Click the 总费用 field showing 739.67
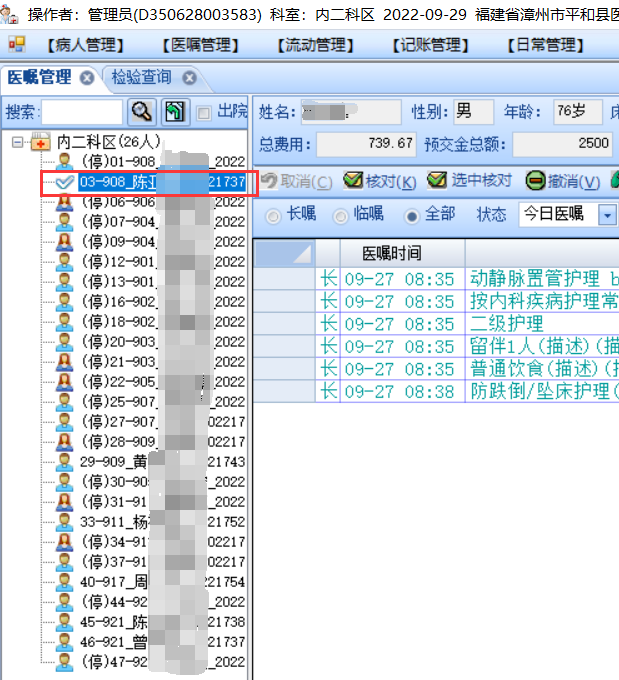This screenshot has height=680, width=619. pyautogui.click(x=367, y=144)
